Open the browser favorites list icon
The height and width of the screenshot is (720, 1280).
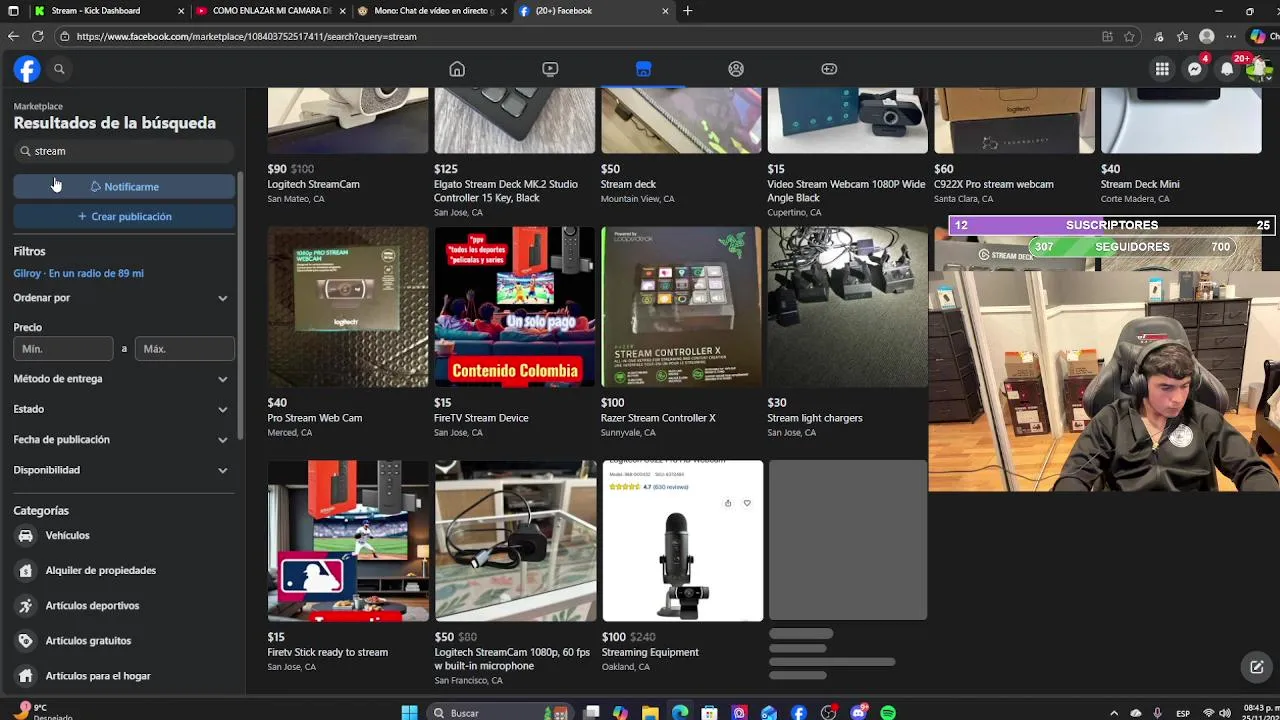click(x=1183, y=36)
